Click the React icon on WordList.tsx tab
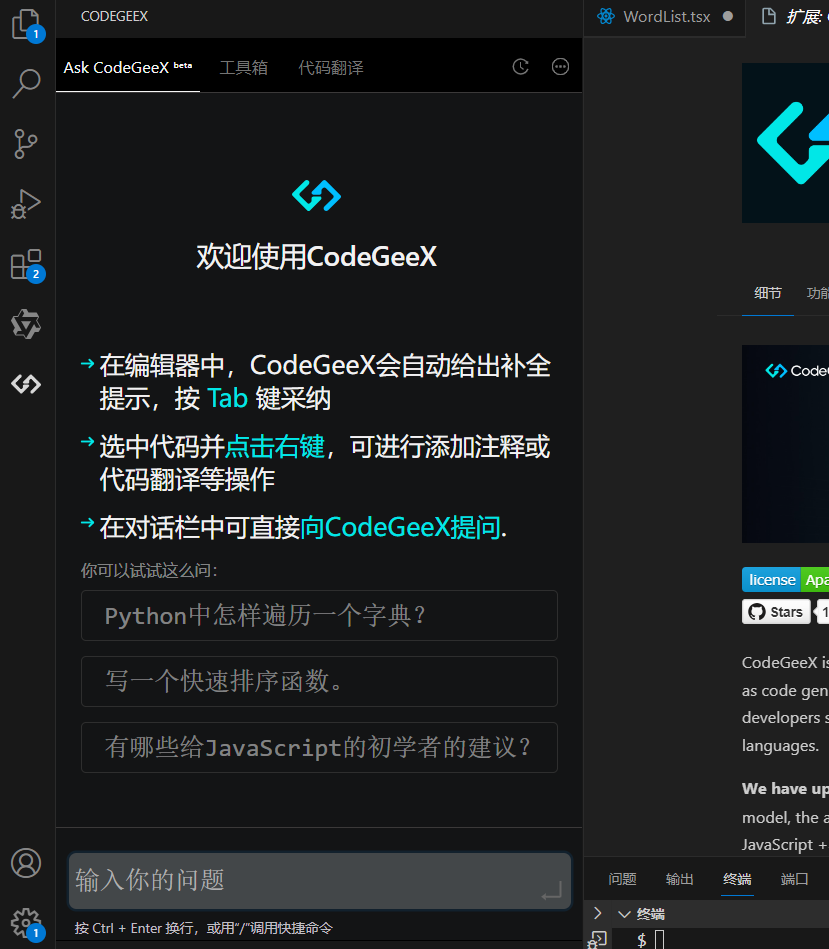 [x=606, y=16]
